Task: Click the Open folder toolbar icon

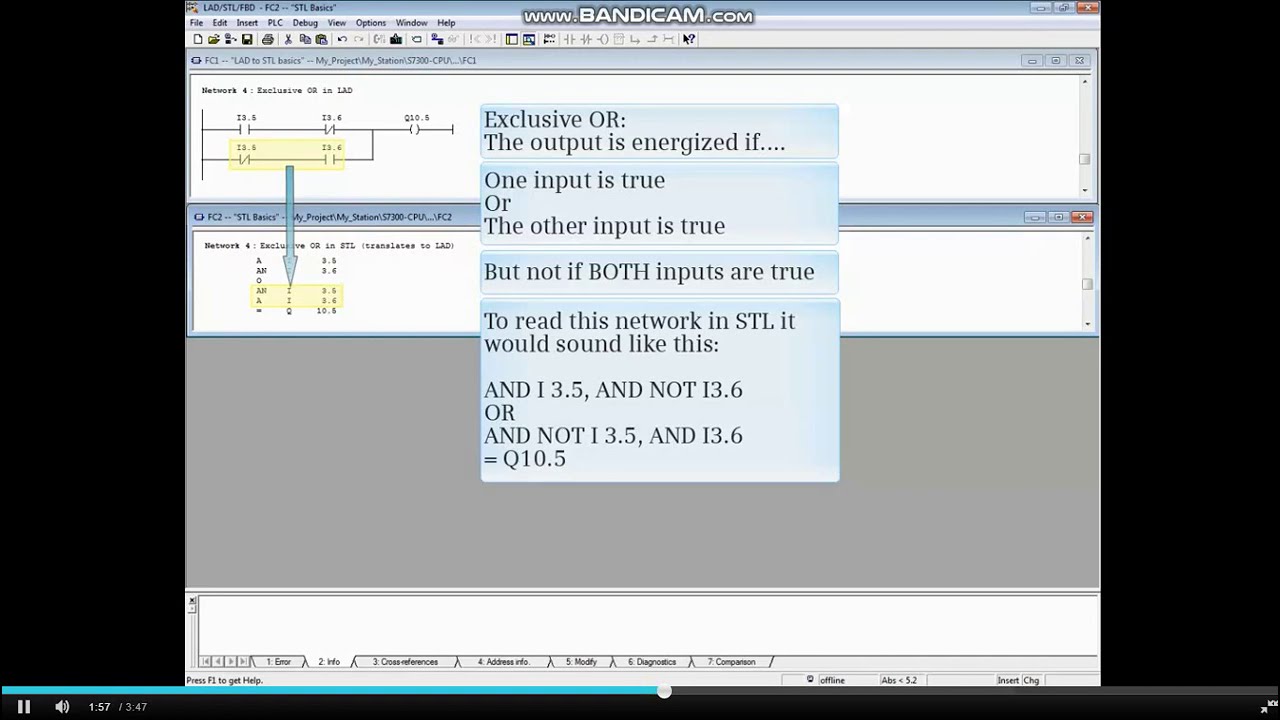Action: [213, 39]
